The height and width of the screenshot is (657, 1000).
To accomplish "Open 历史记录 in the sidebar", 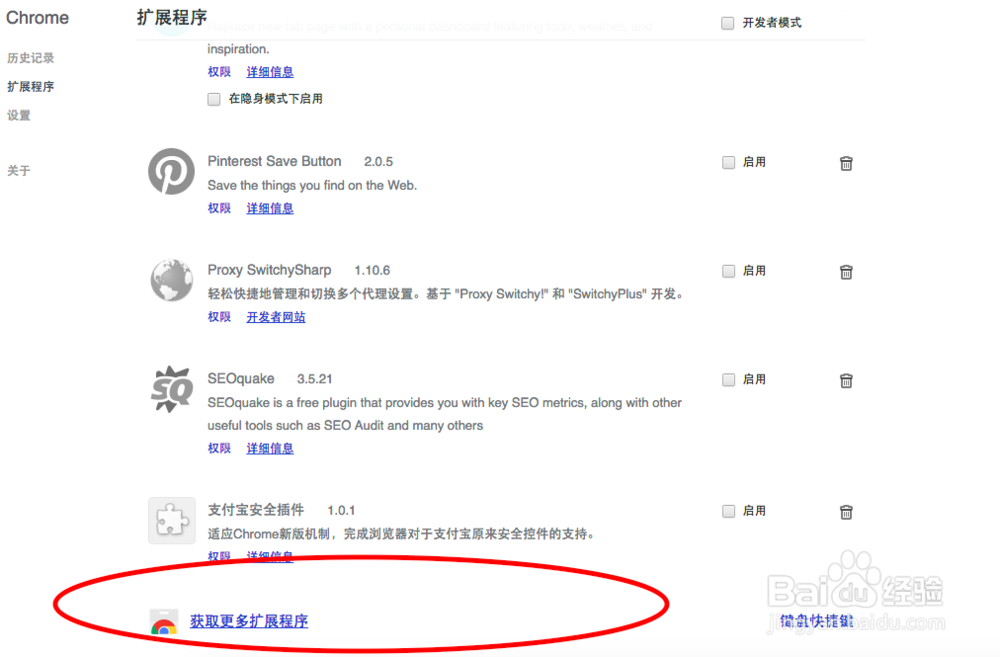I will (31, 58).
